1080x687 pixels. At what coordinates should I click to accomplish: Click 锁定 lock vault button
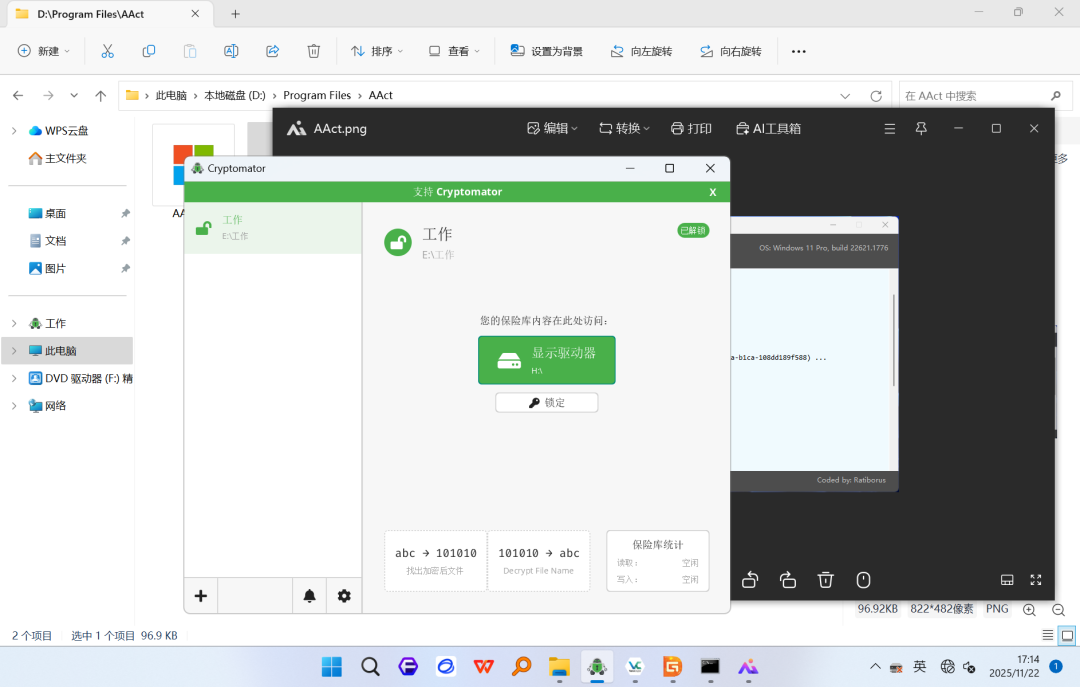(x=546, y=402)
